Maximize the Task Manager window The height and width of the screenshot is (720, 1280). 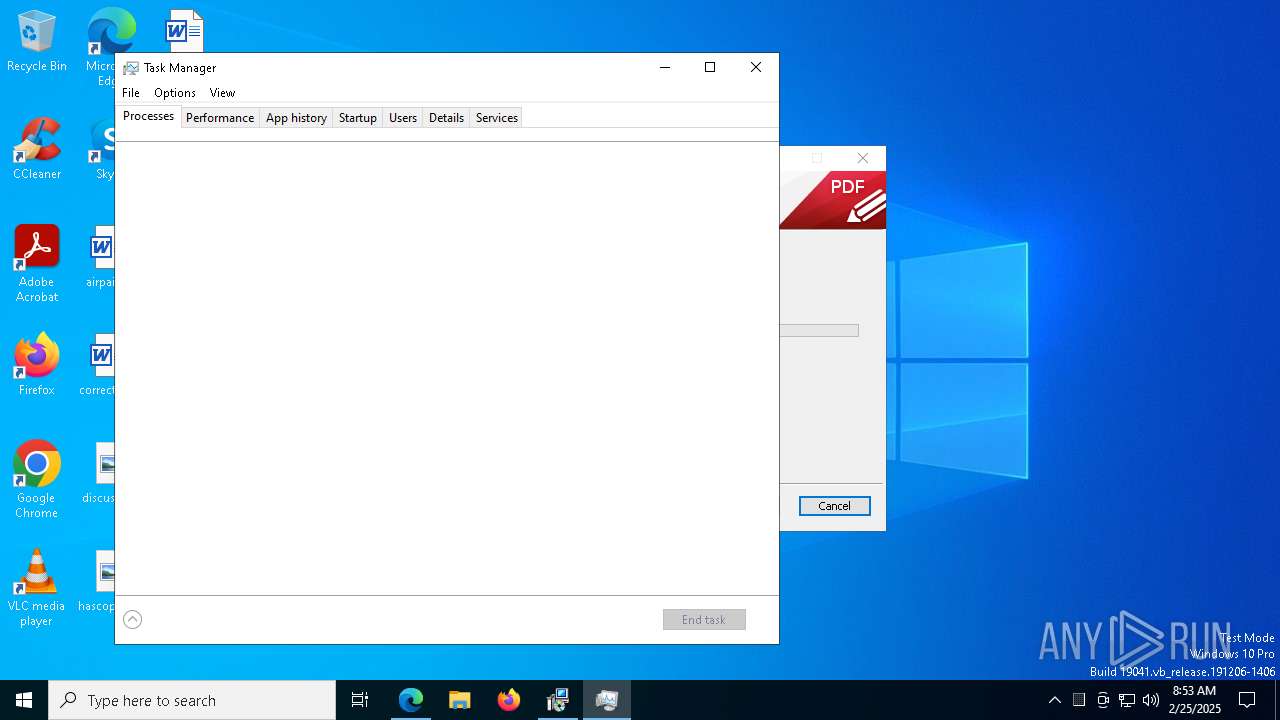click(710, 67)
